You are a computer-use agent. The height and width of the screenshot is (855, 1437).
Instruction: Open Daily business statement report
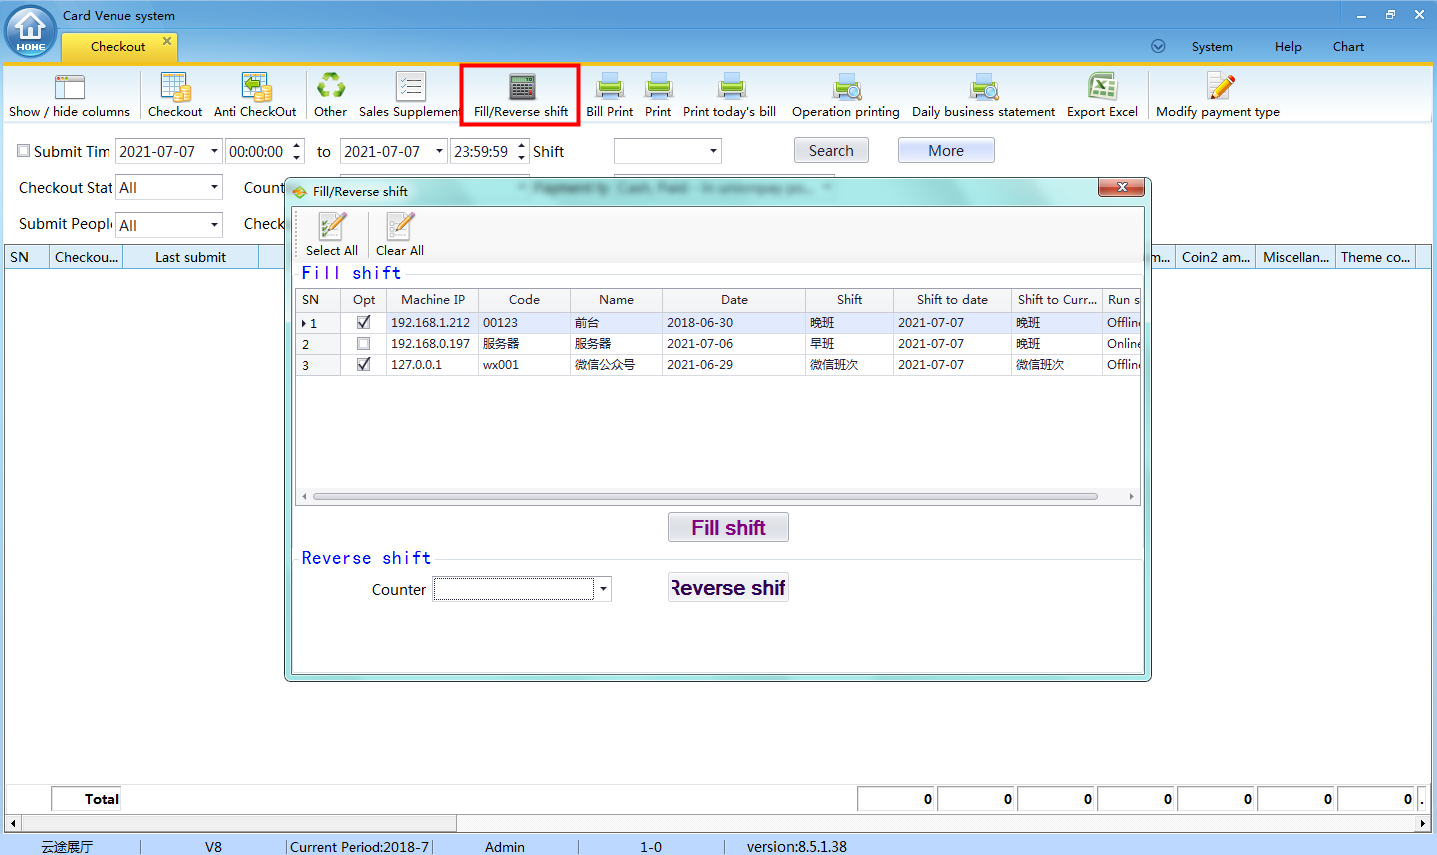pyautogui.click(x=983, y=96)
